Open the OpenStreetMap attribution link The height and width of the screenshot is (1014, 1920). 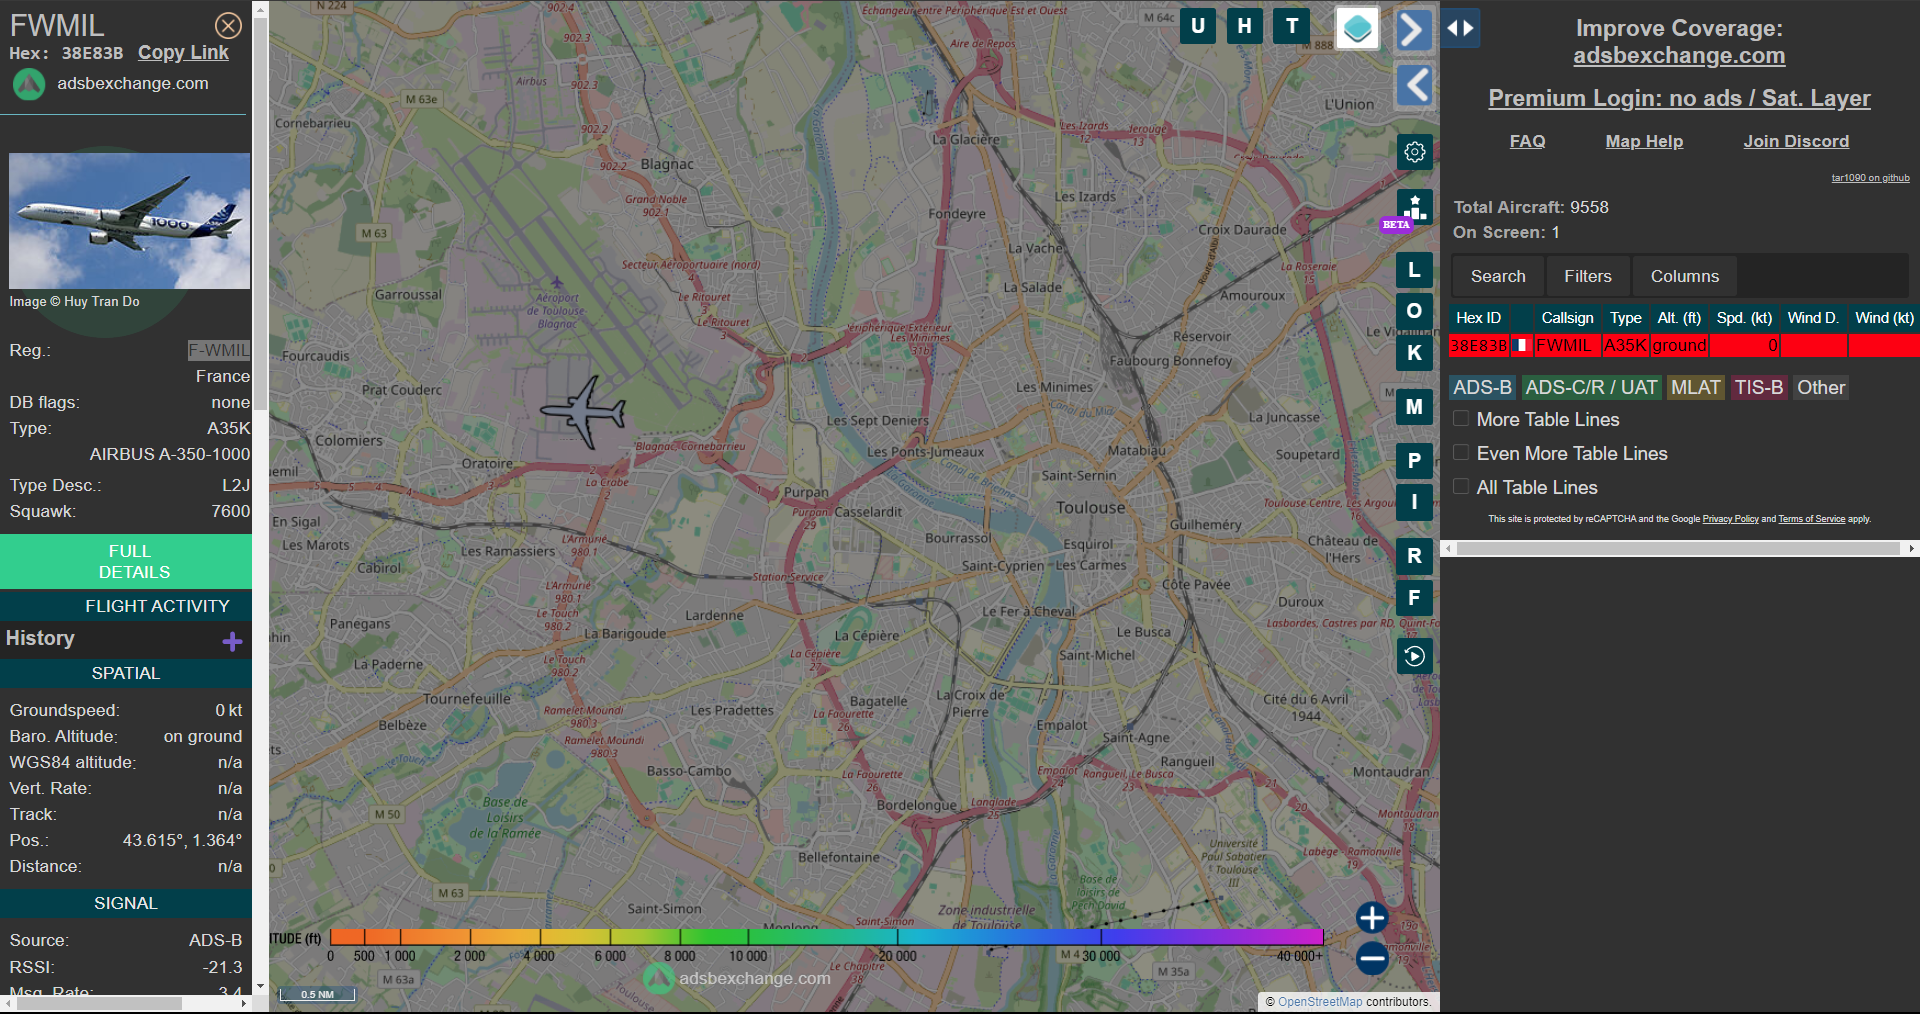tap(1320, 1001)
